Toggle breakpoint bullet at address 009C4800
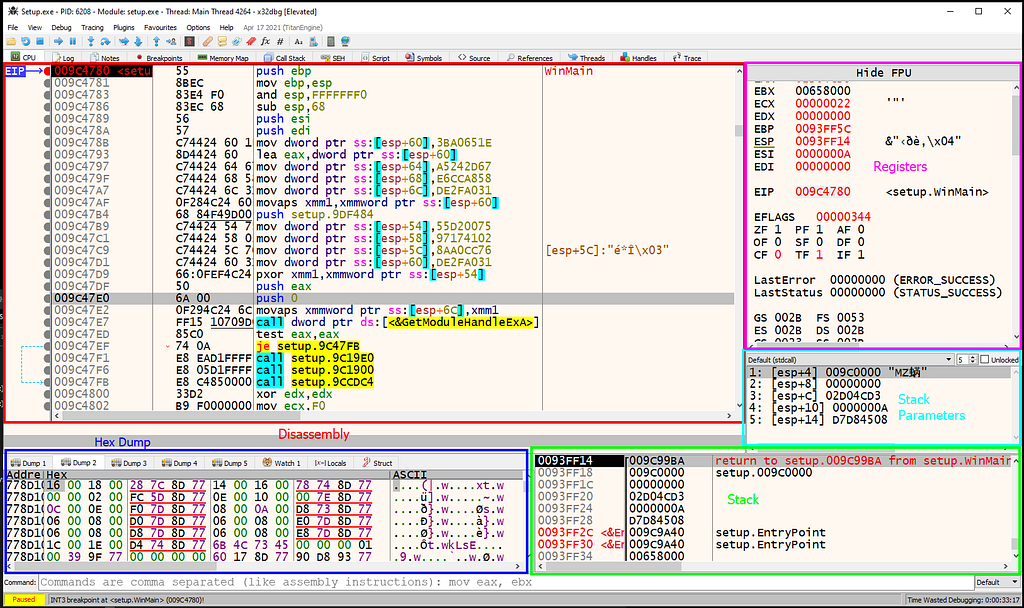This screenshot has height=608, width=1024. point(47,394)
